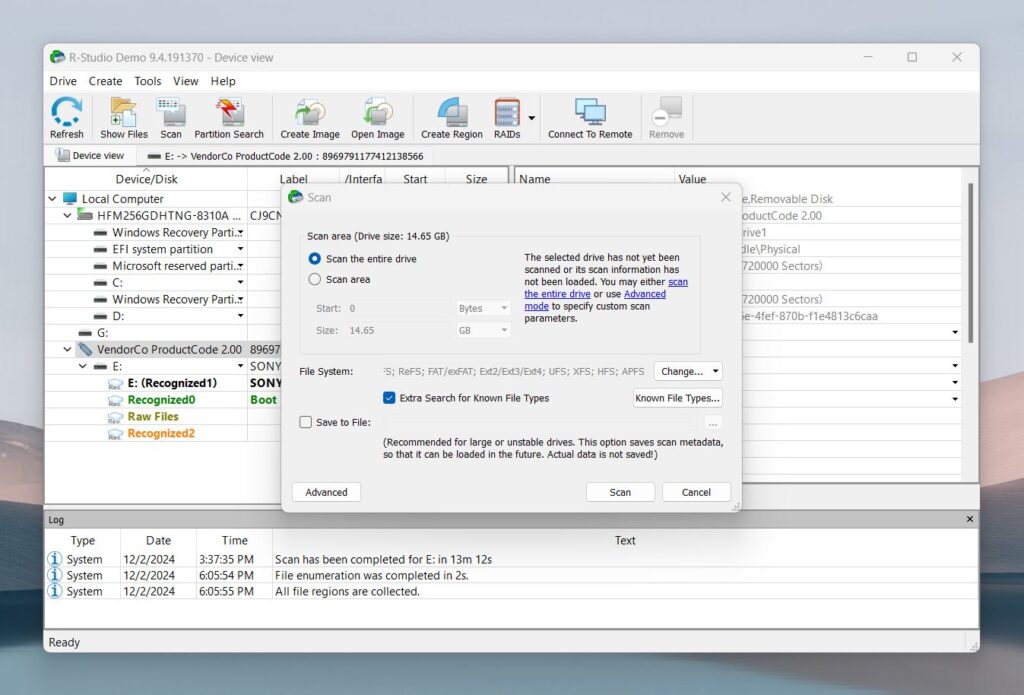The height and width of the screenshot is (695, 1024).
Task: Enable the Save to File option
Action: 305,422
